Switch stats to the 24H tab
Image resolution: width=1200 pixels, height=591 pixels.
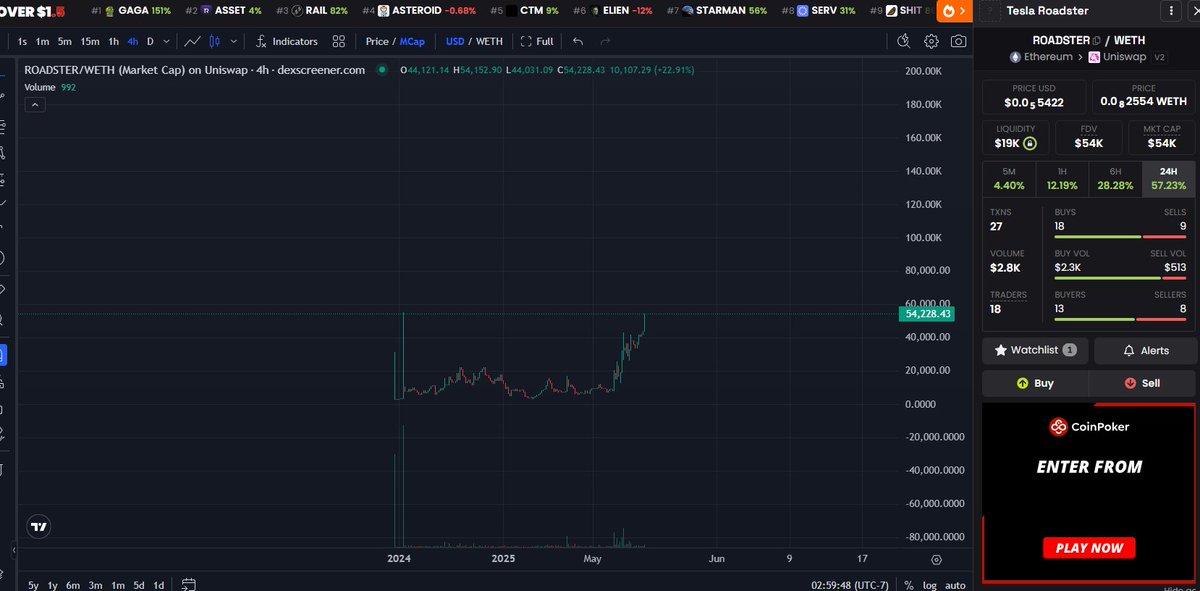click(1169, 178)
